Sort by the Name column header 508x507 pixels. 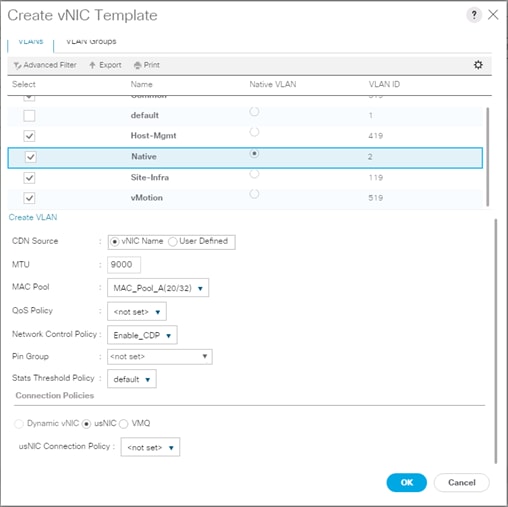pos(141,84)
